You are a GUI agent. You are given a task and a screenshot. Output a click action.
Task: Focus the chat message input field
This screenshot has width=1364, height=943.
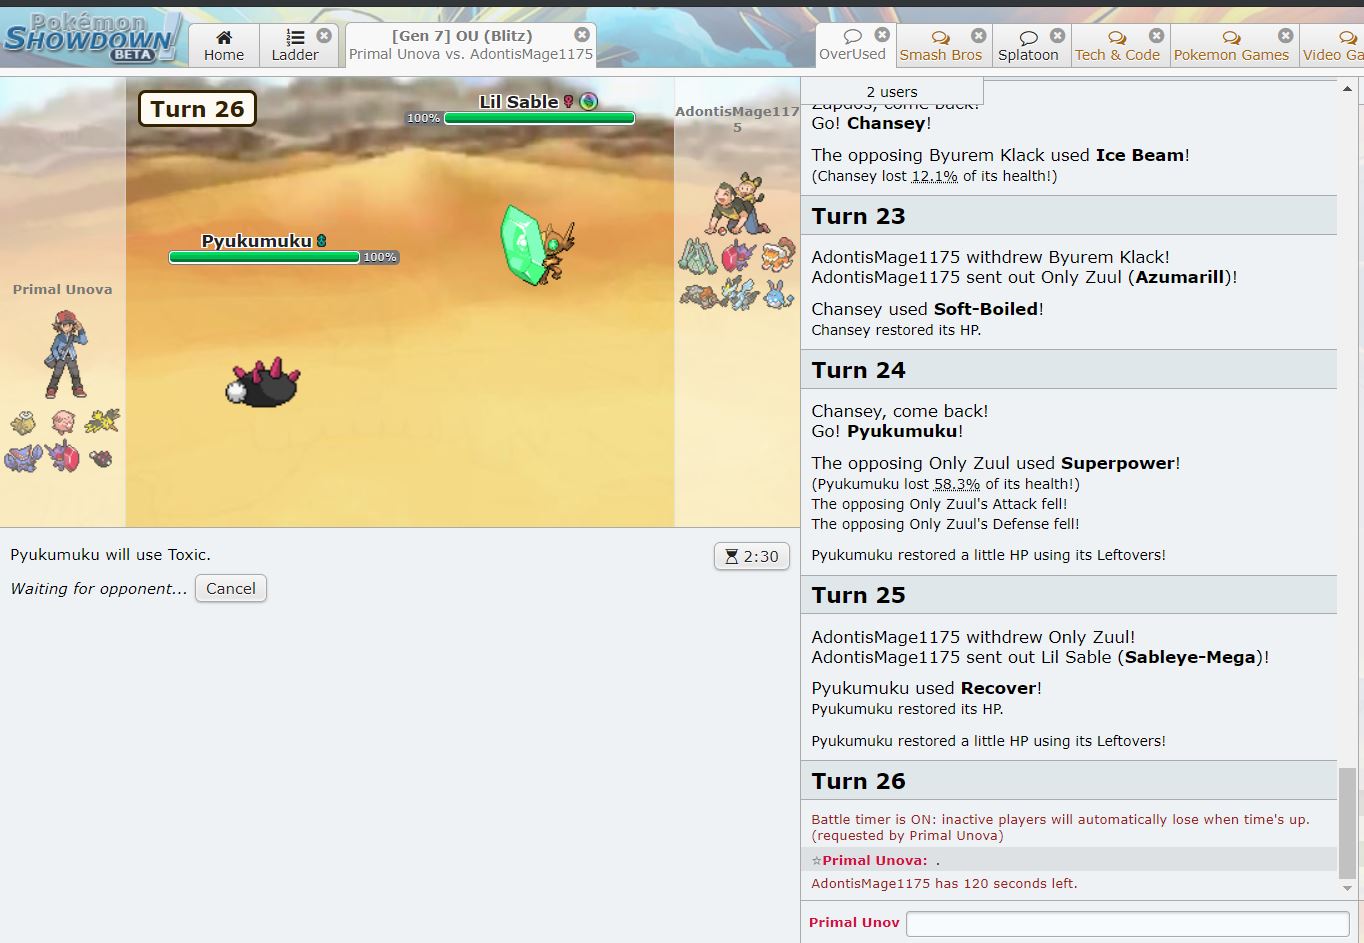(x=1127, y=923)
